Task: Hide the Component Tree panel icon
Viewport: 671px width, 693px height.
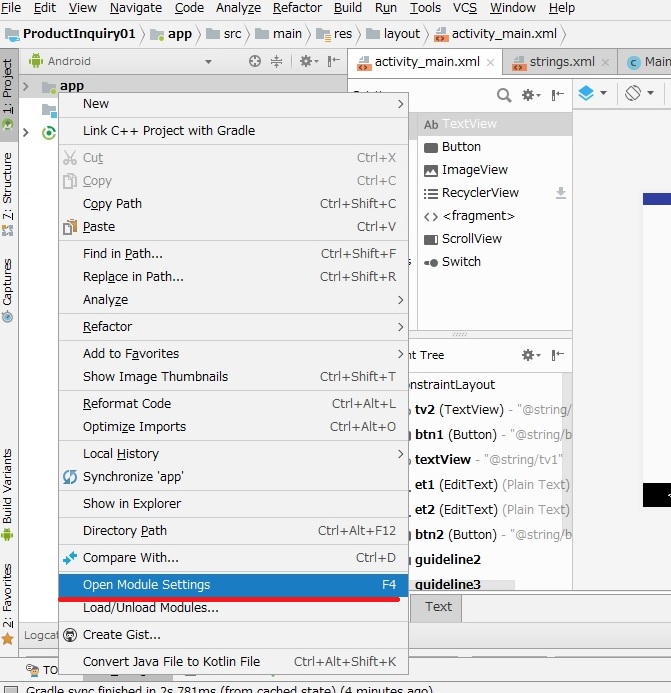Action: [x=557, y=355]
